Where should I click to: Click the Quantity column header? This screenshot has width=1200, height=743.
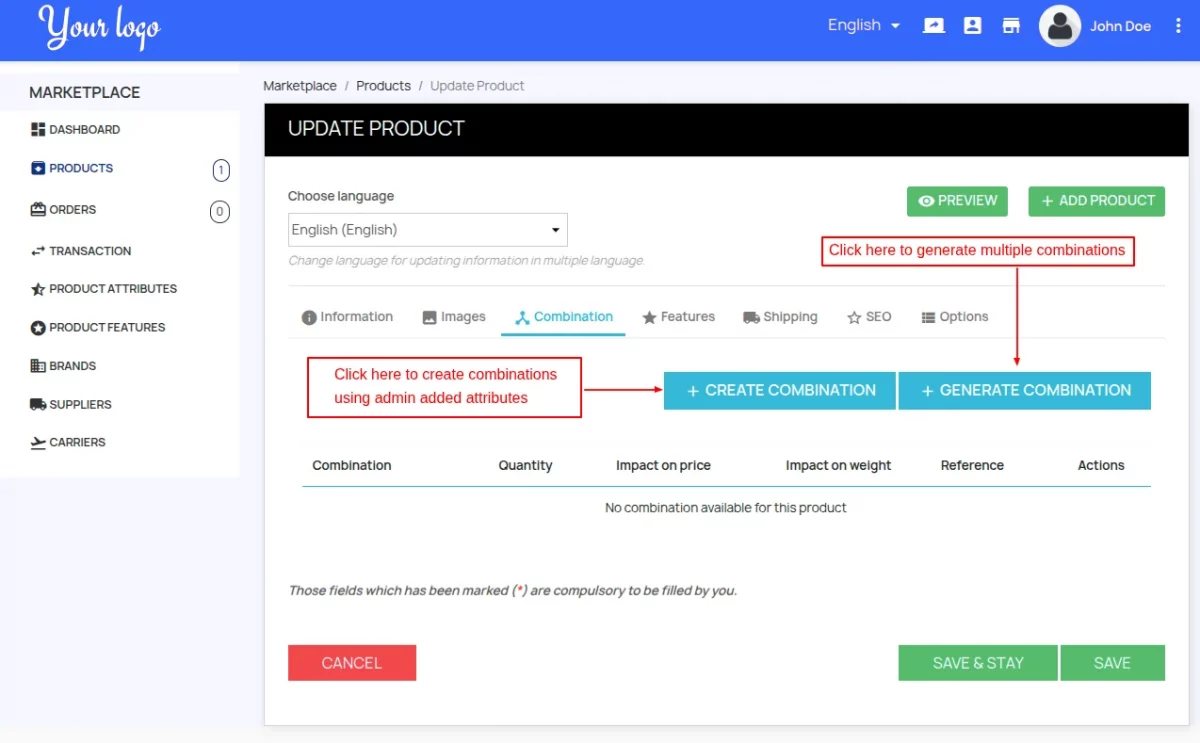pyautogui.click(x=525, y=466)
